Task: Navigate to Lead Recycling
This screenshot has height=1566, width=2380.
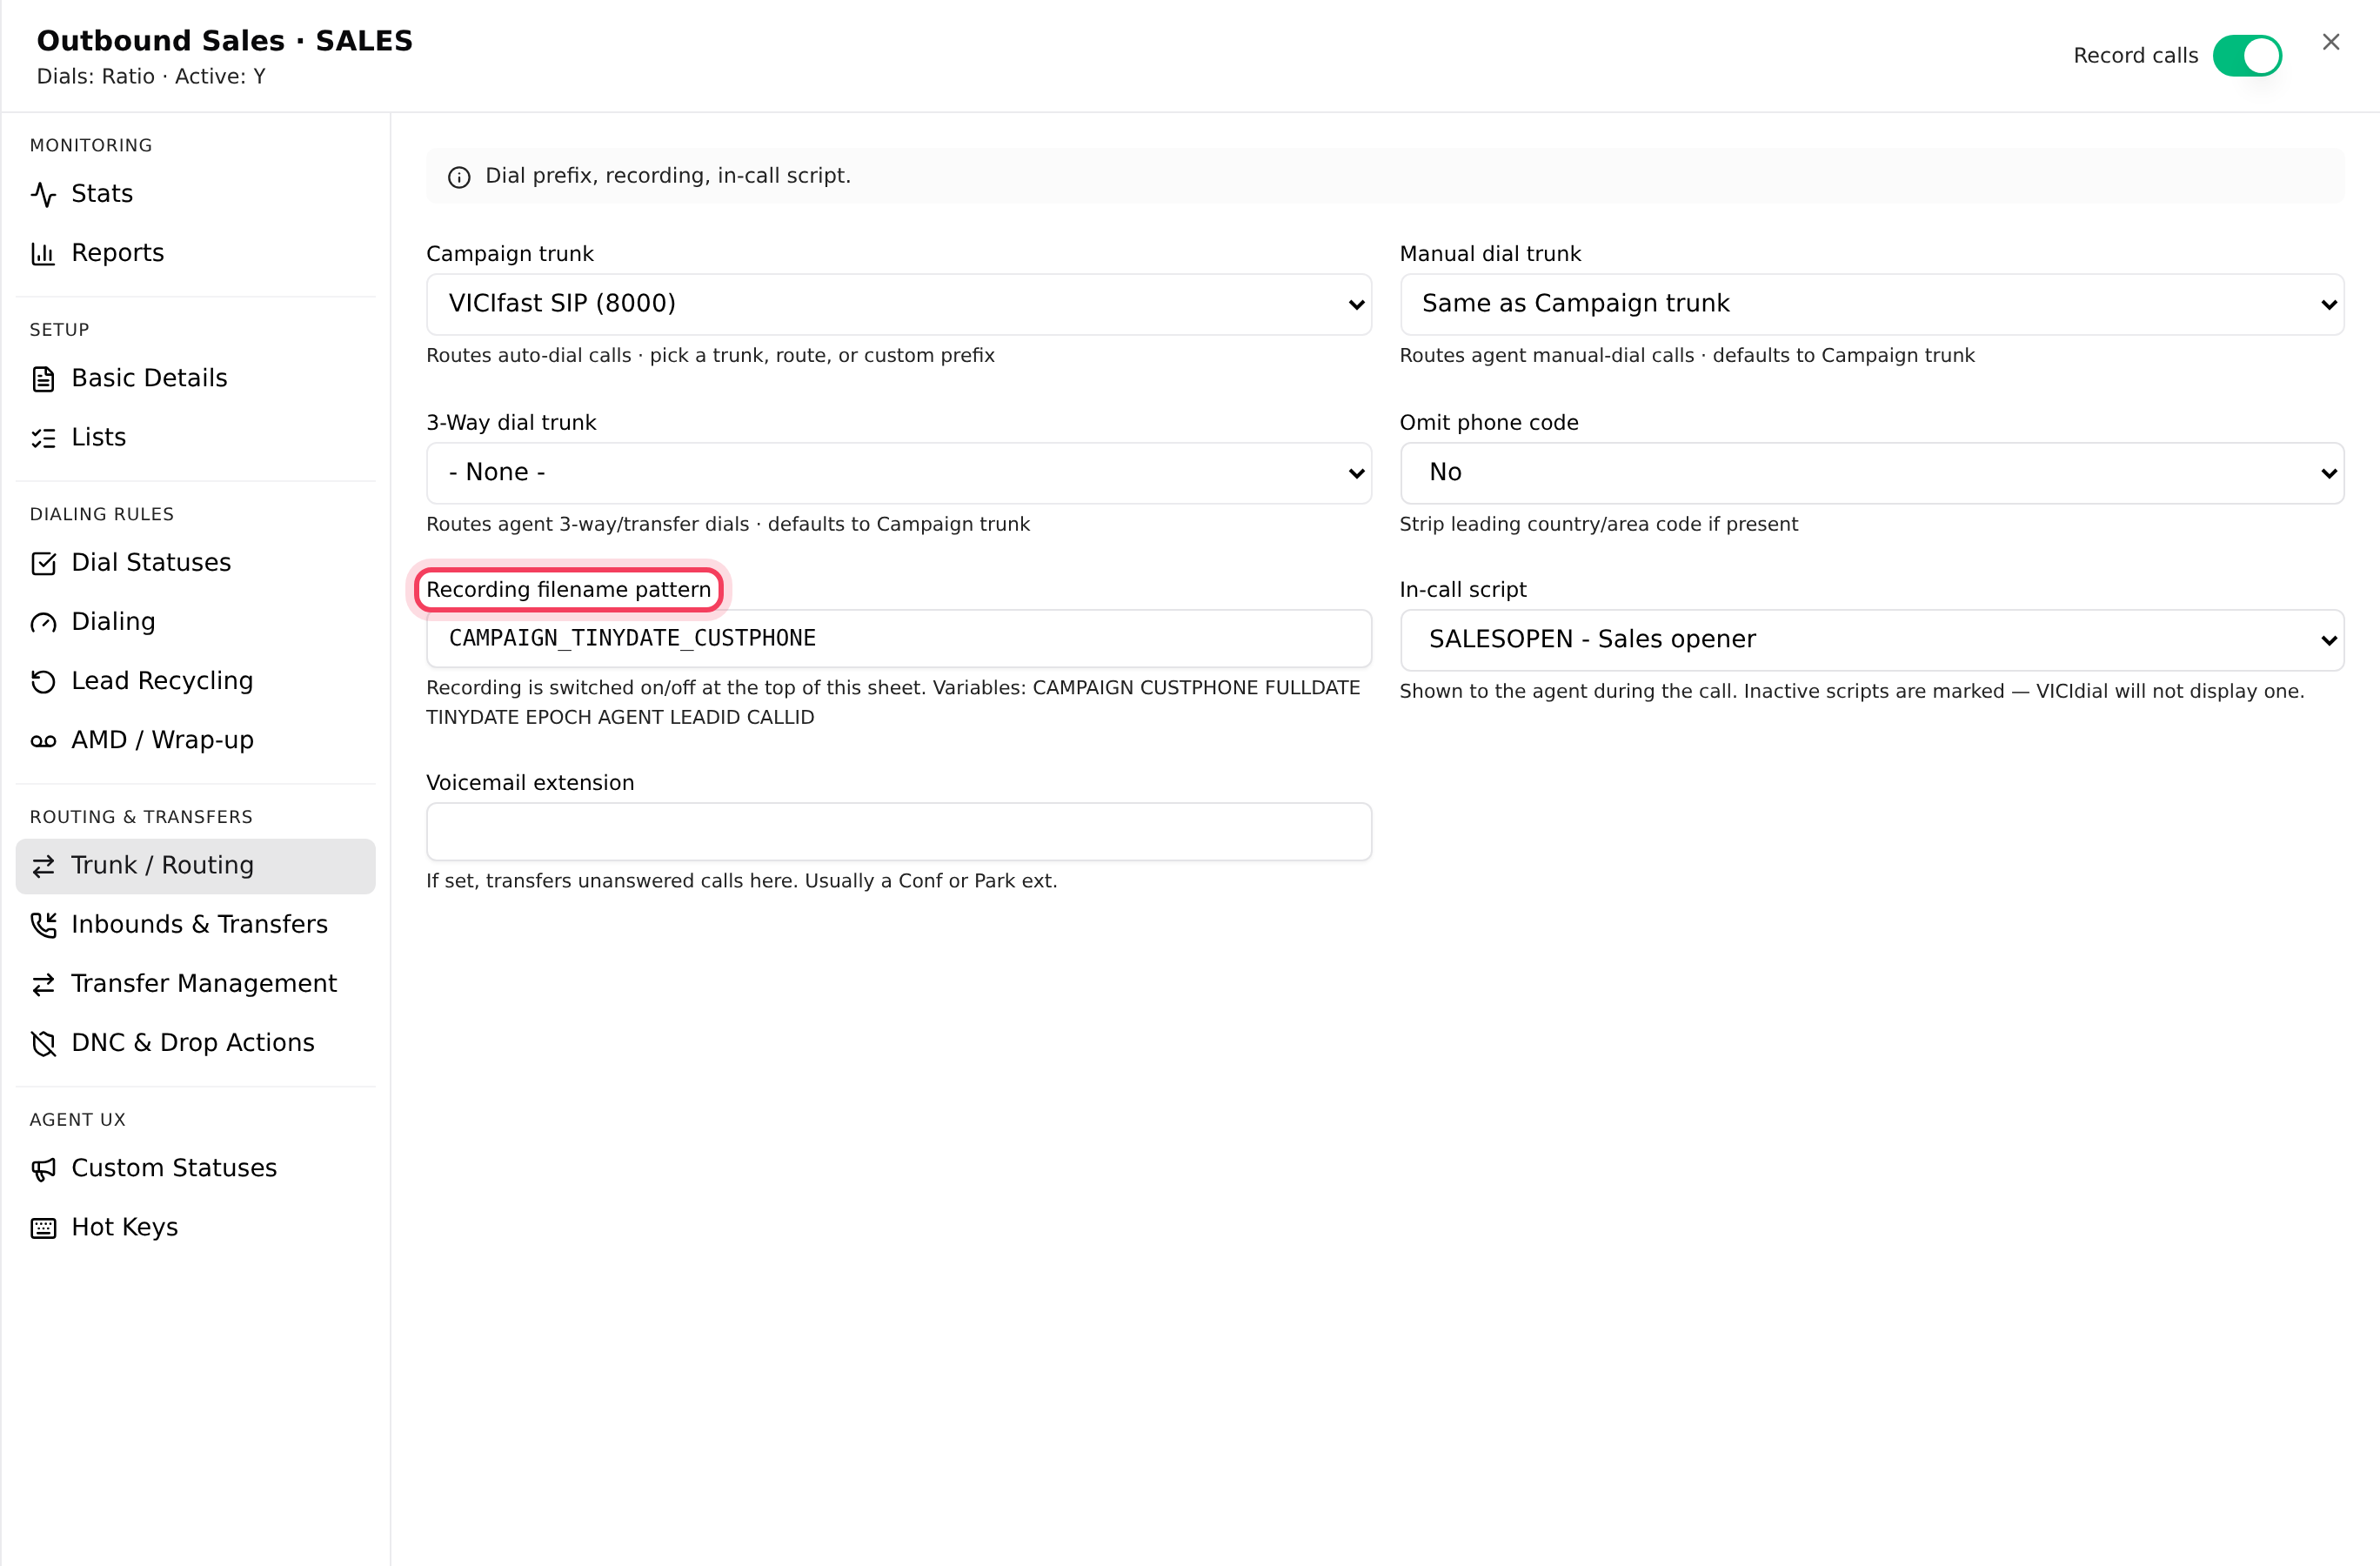Action: (x=195, y=681)
